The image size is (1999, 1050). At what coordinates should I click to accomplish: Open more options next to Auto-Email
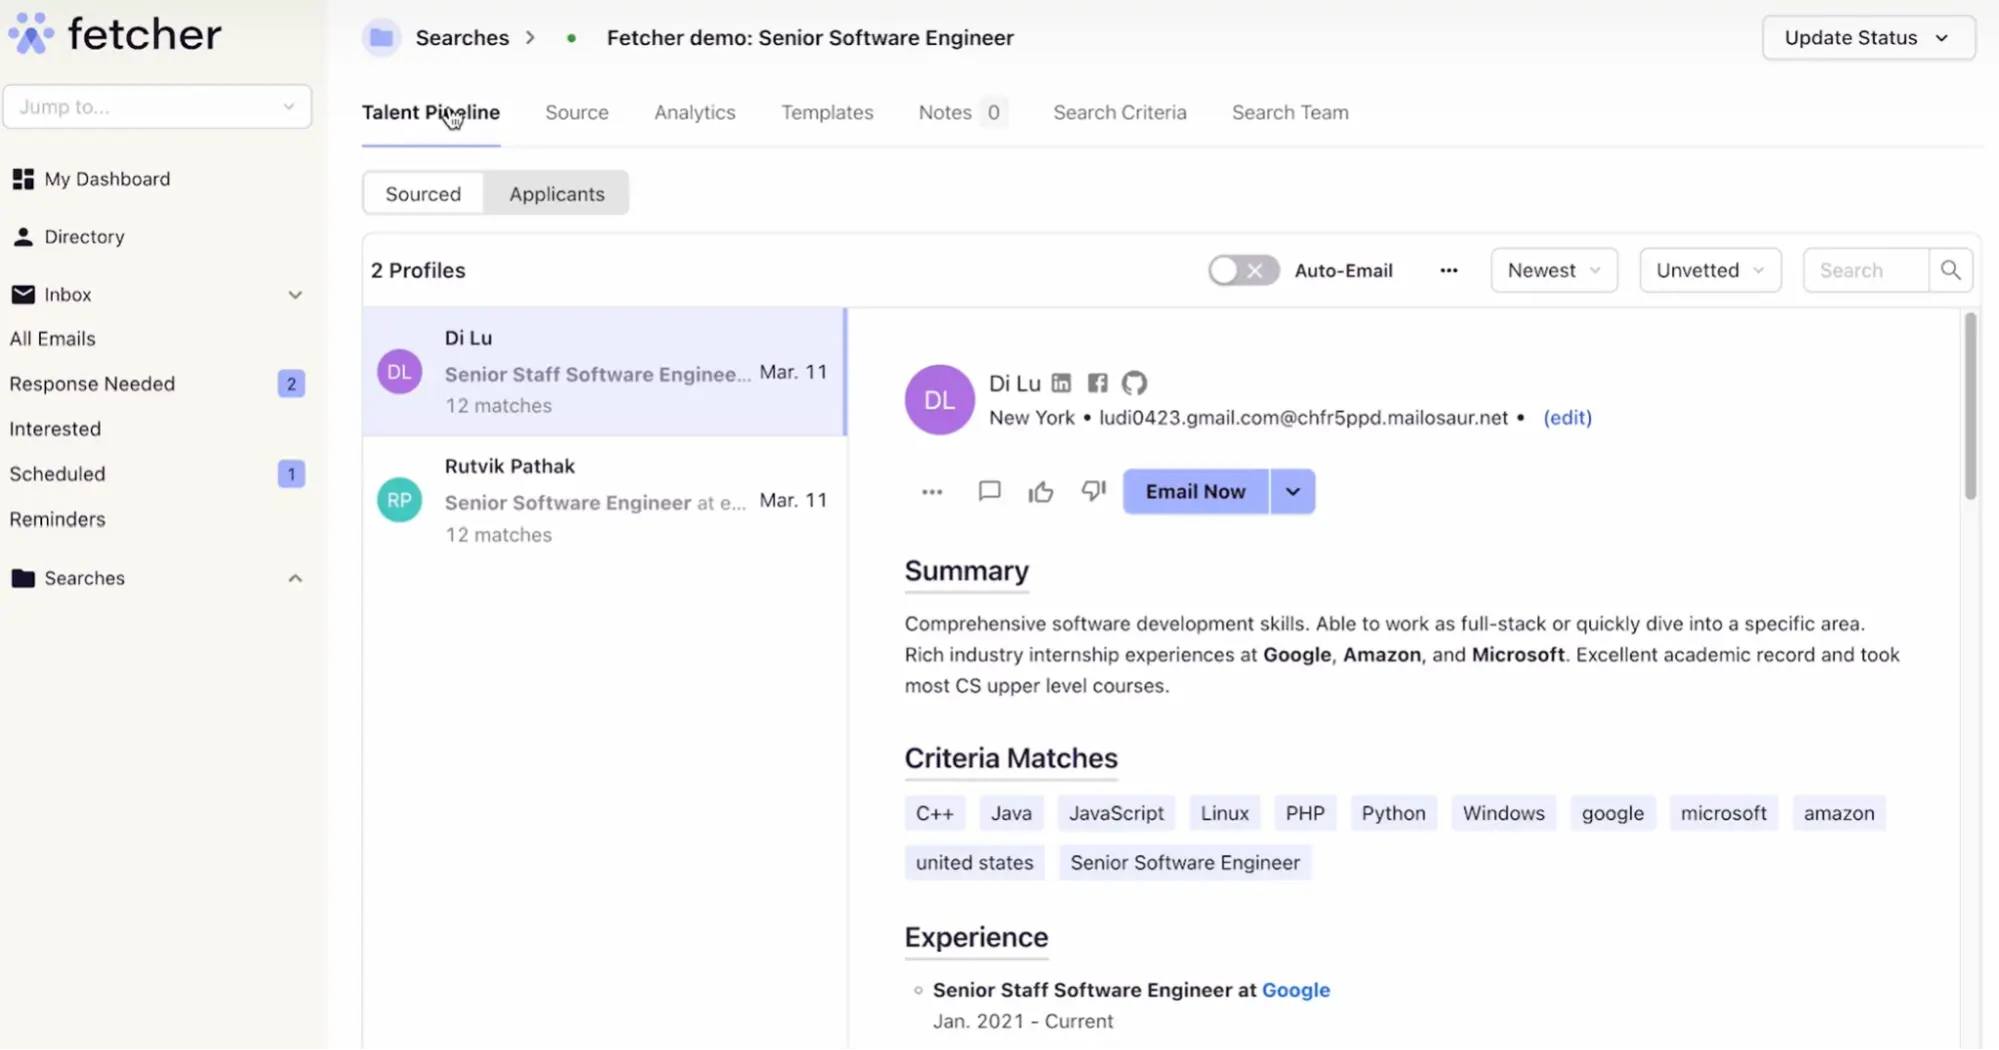tap(1449, 270)
